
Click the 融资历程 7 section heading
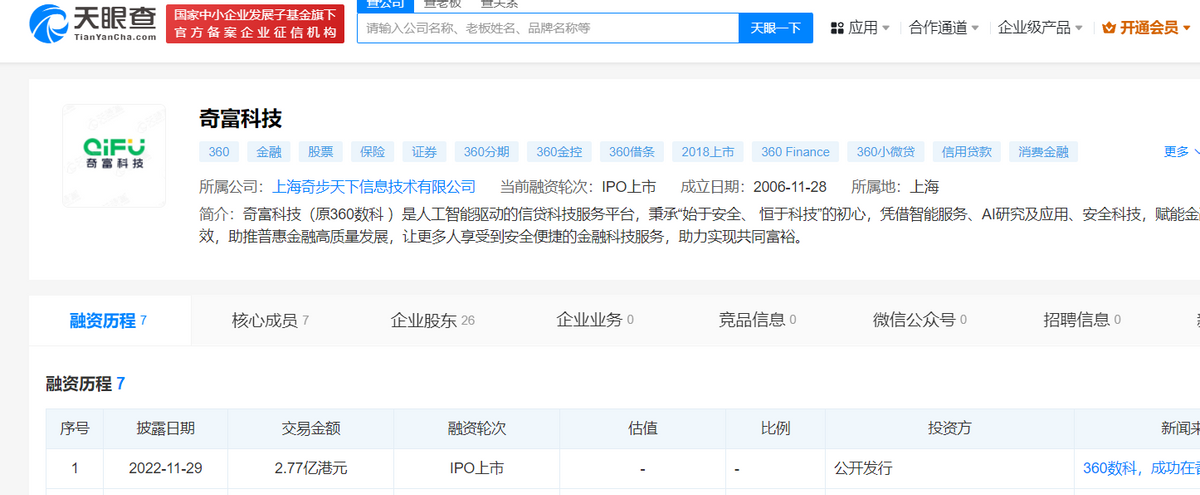(86, 383)
